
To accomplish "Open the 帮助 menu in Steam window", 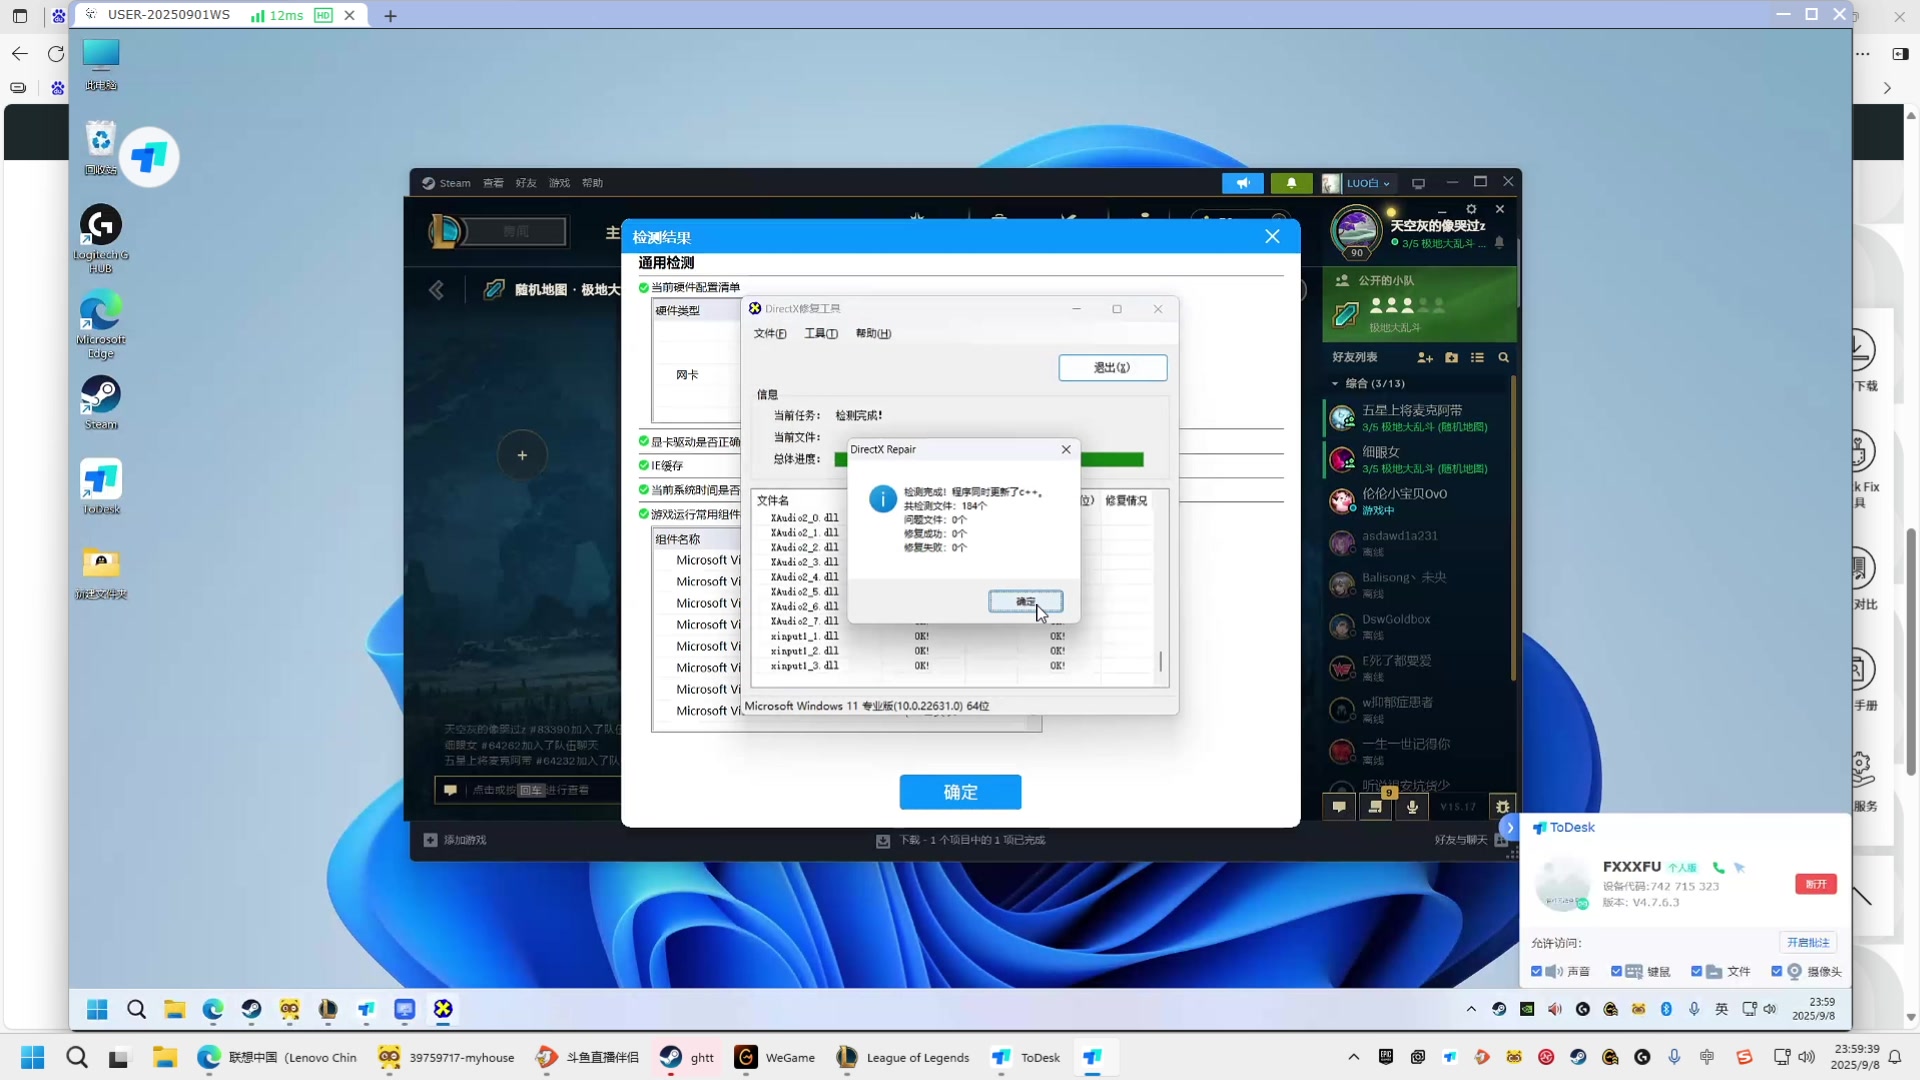I will coord(592,183).
